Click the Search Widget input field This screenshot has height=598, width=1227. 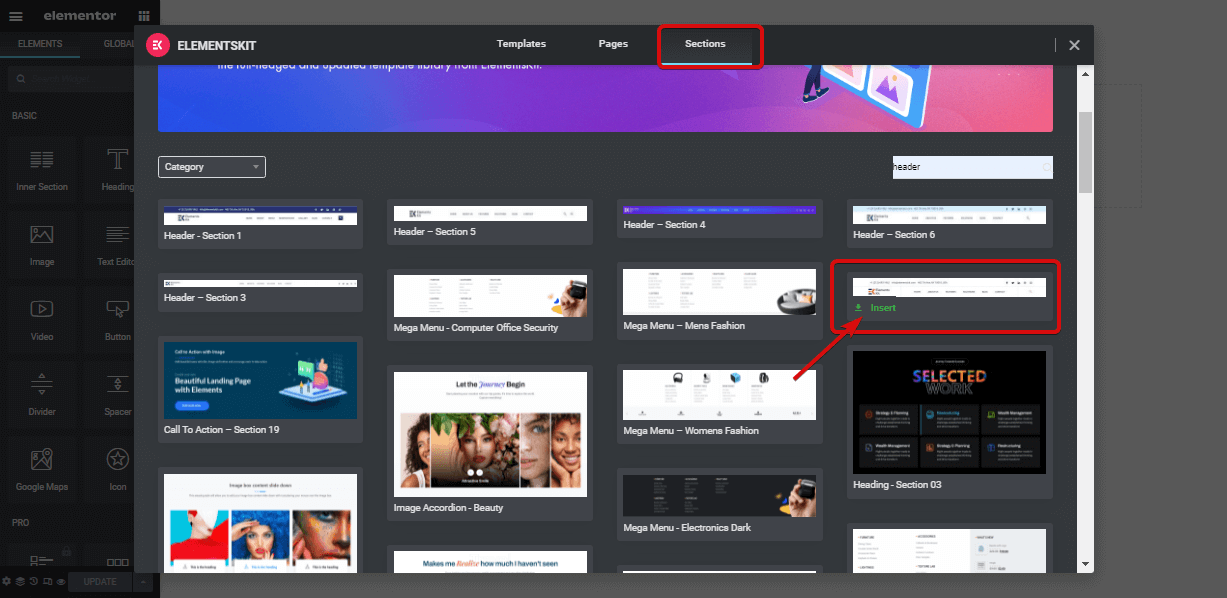[70, 79]
